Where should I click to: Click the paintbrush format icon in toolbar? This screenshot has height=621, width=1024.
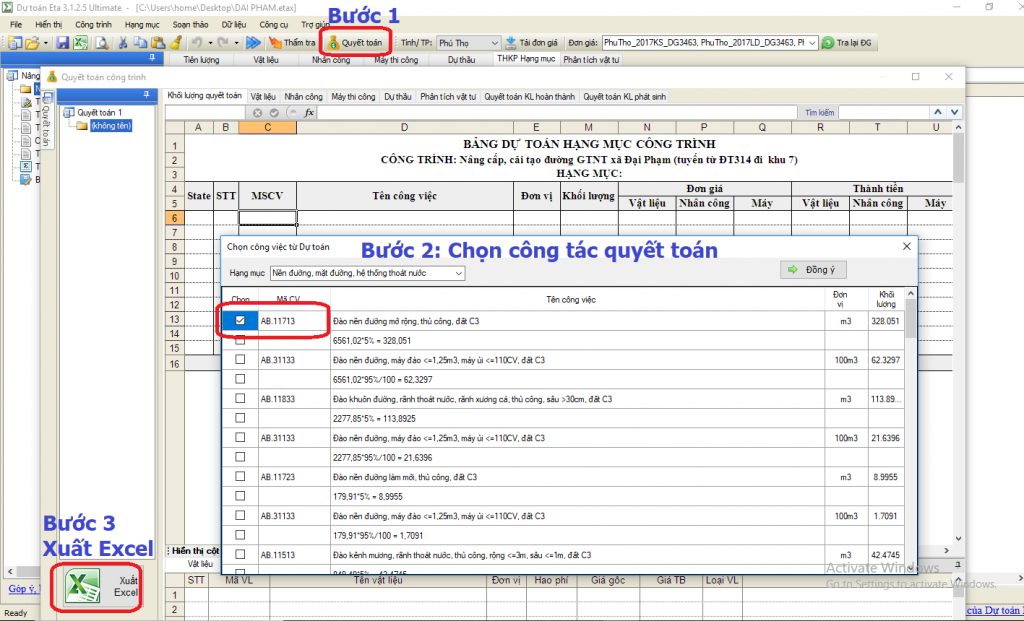175,43
